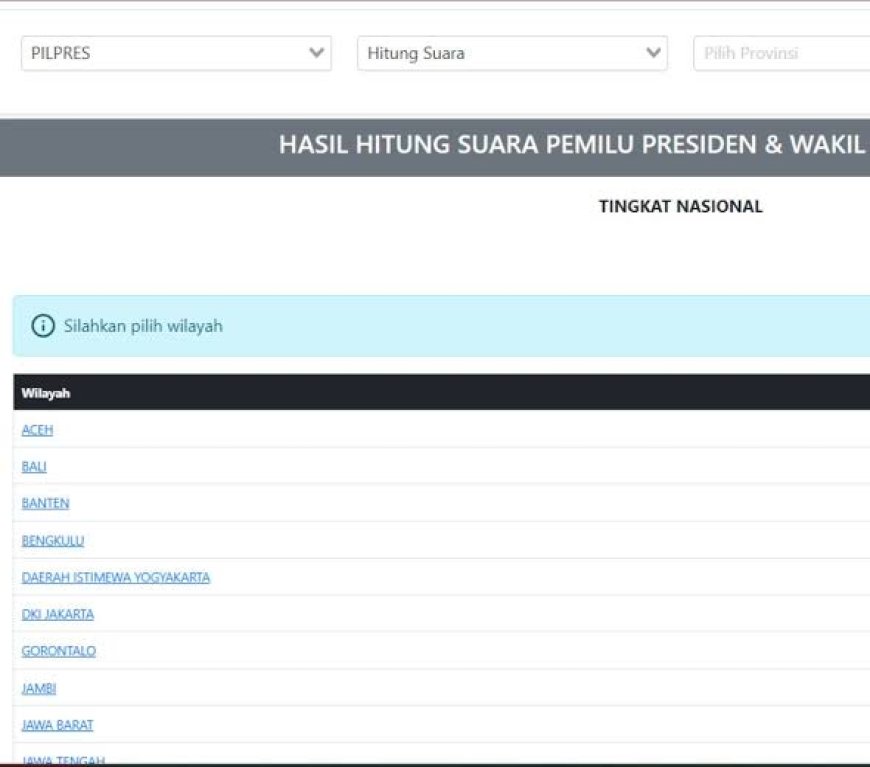870x767 pixels.
Task: Click the info icon beside Silahkan pilih wilayah
Action: click(x=43, y=326)
